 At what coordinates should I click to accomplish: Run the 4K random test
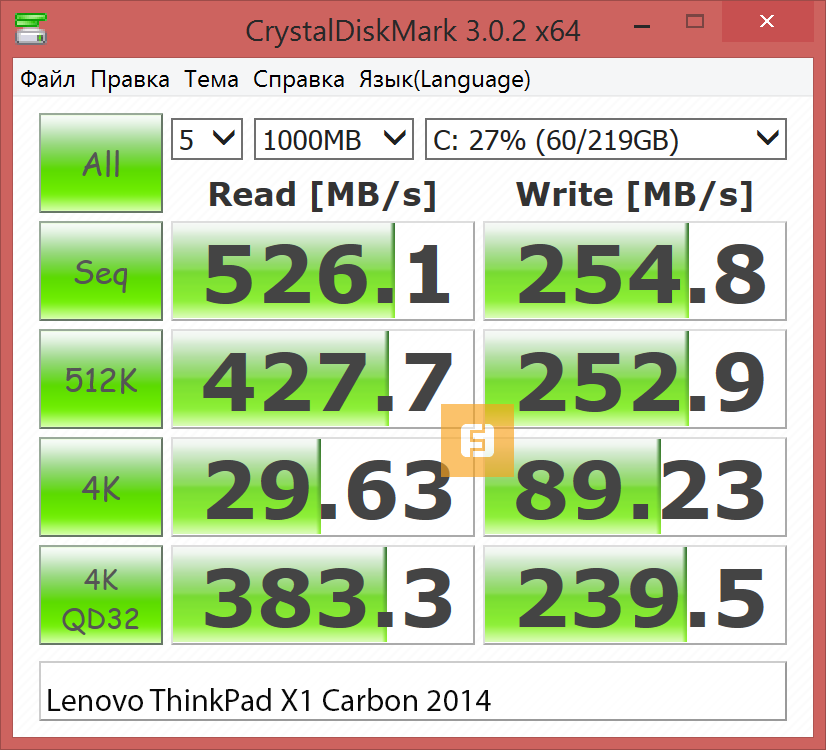pyautogui.click(x=101, y=488)
